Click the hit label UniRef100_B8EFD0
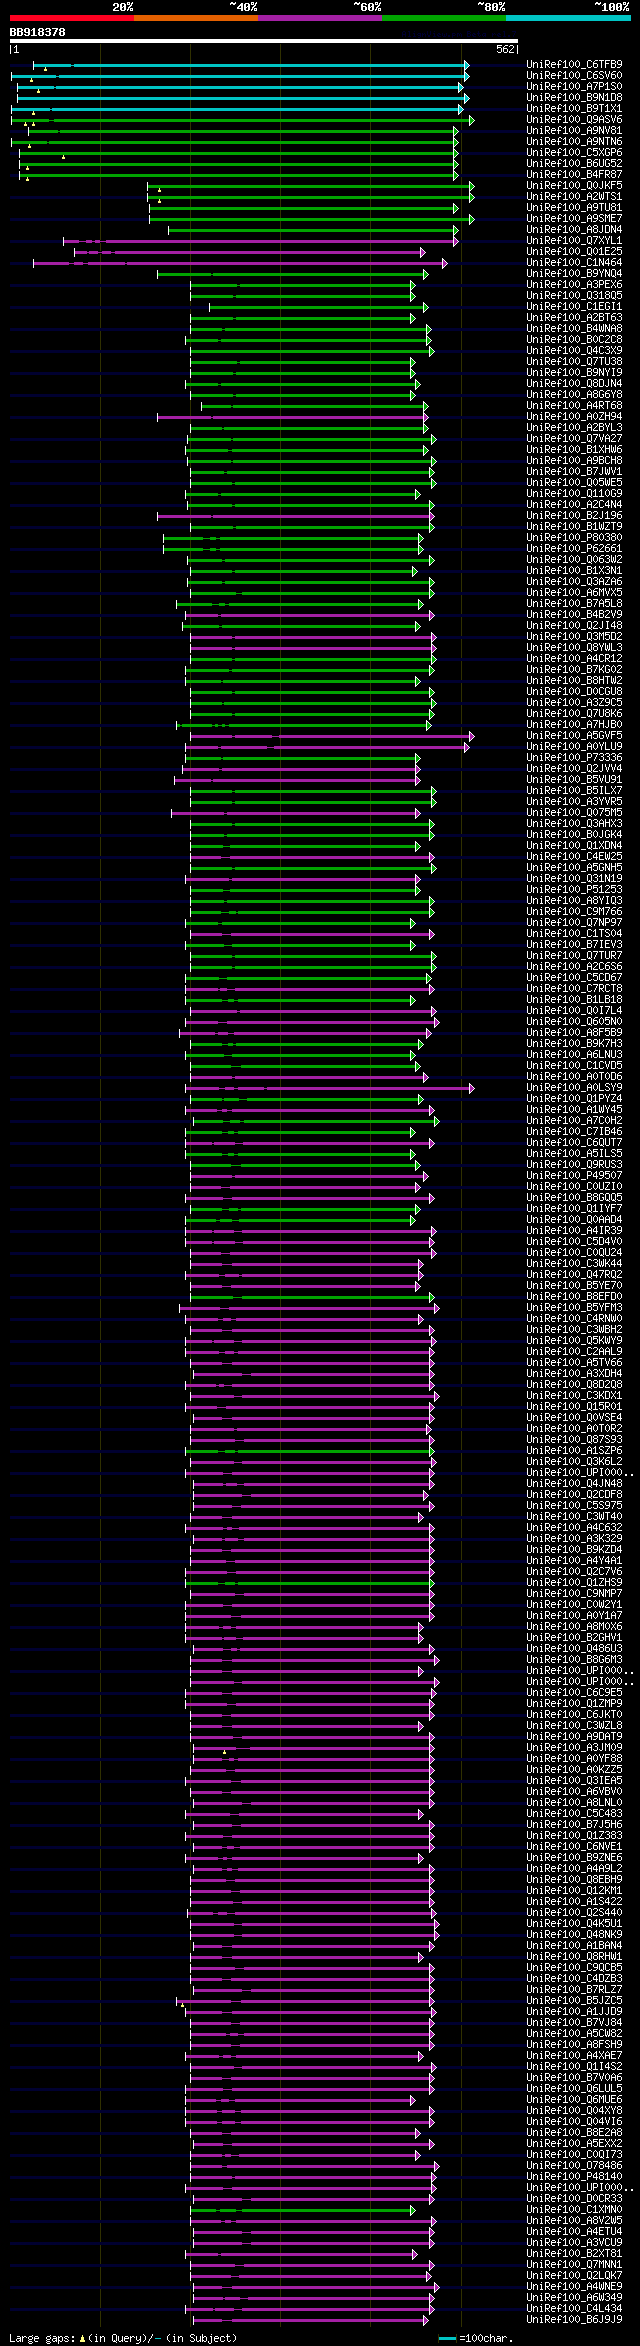 (x=574, y=1297)
